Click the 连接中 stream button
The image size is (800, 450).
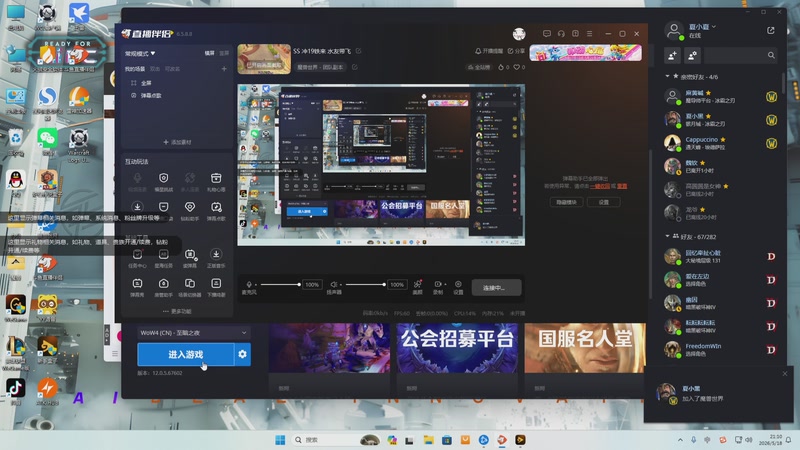[496, 288]
